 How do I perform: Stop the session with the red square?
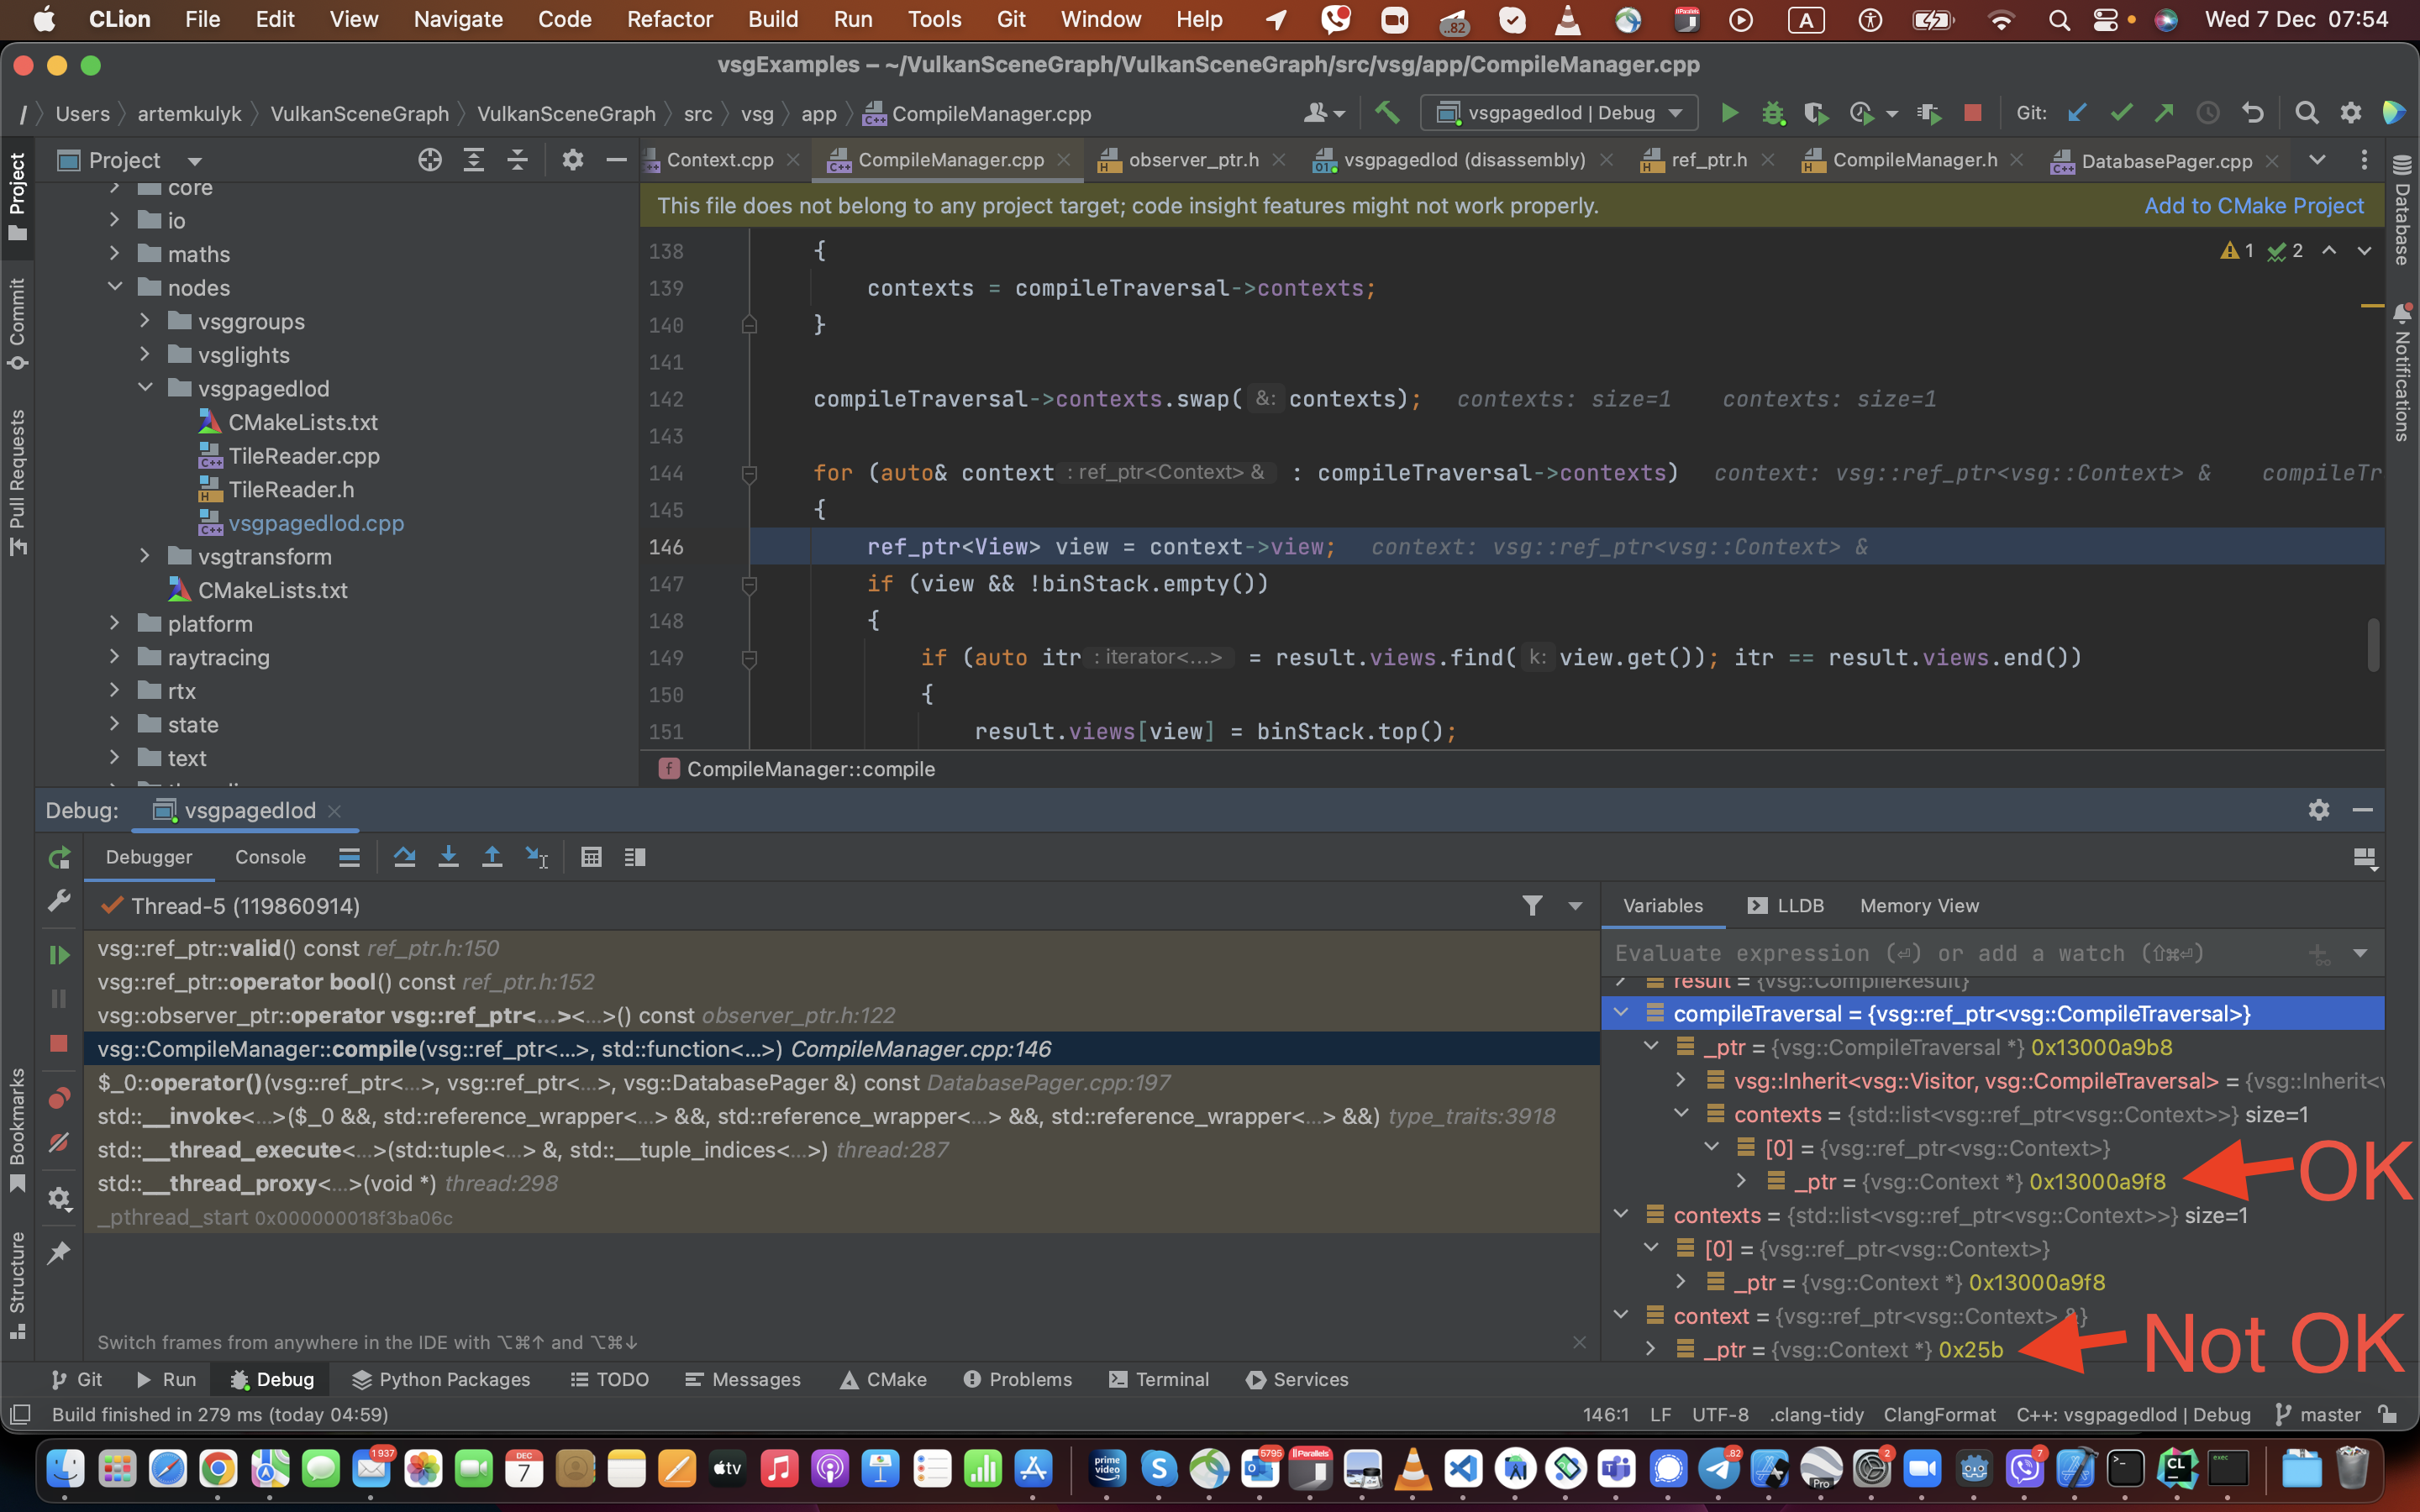pos(59,1043)
